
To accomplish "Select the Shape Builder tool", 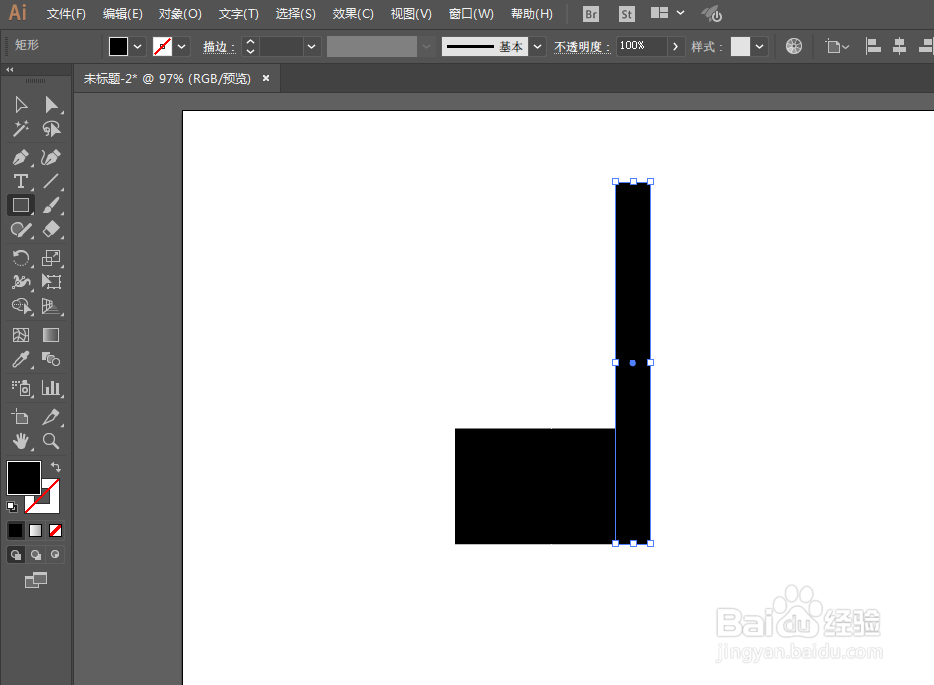I will 21,306.
